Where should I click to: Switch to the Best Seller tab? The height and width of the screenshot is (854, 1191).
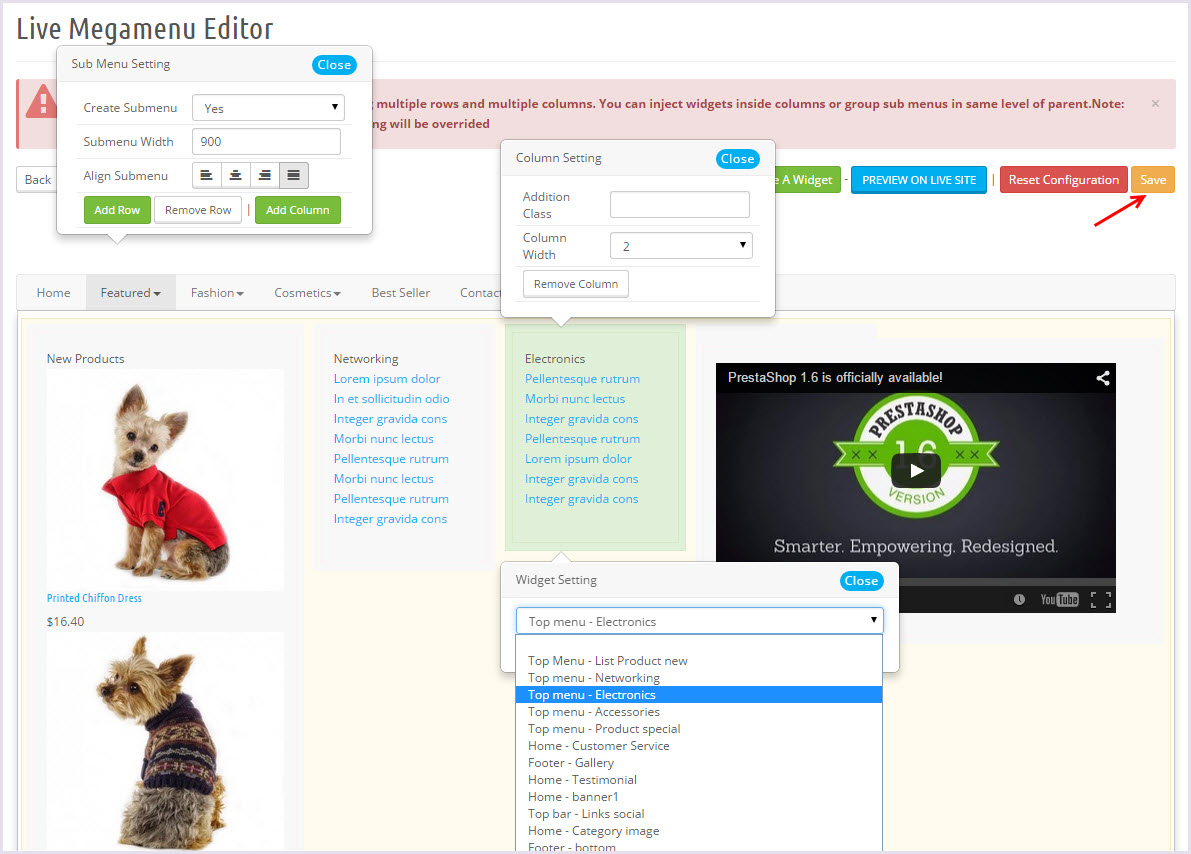(x=400, y=293)
